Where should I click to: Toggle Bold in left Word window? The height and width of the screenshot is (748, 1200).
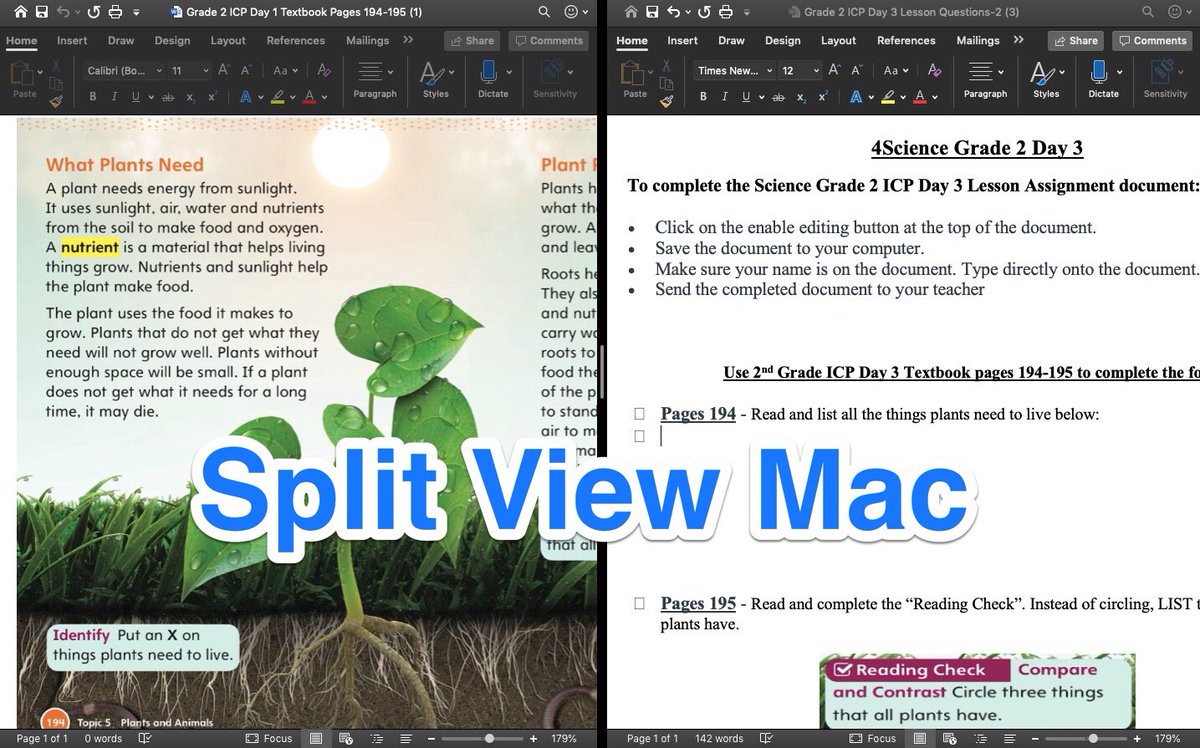[x=93, y=97]
